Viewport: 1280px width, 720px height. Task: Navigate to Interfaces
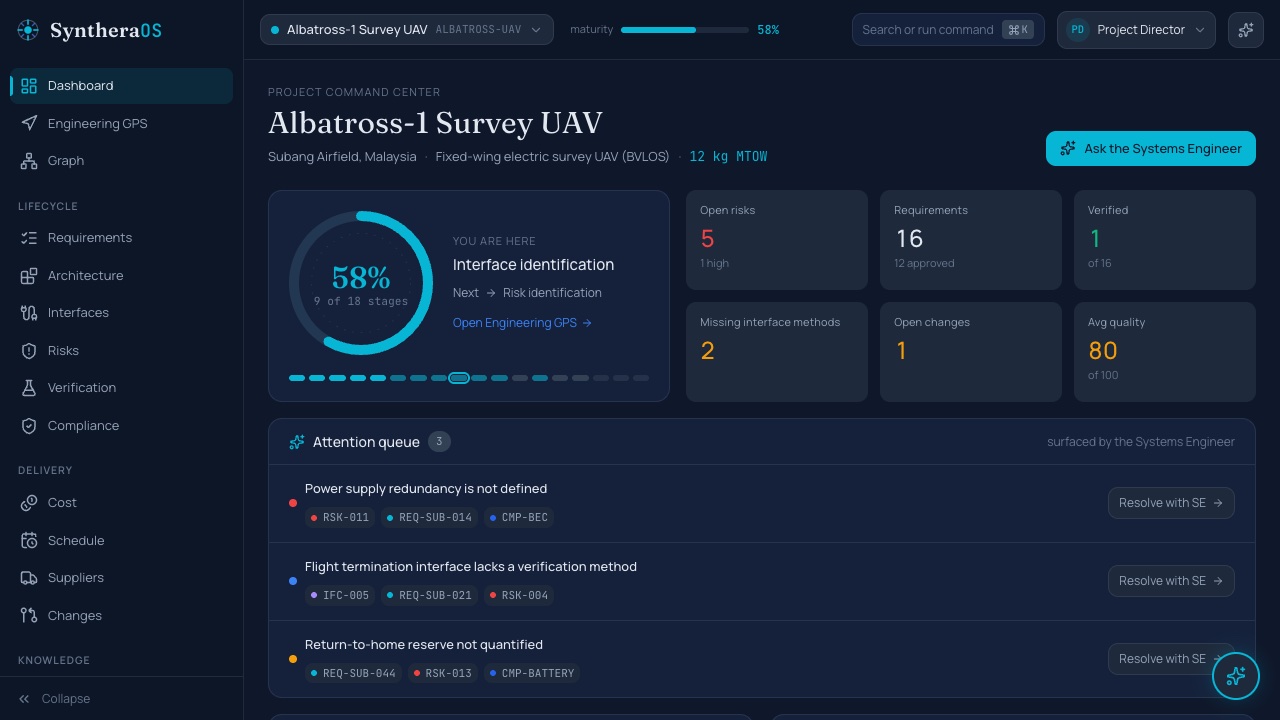[x=121, y=313]
